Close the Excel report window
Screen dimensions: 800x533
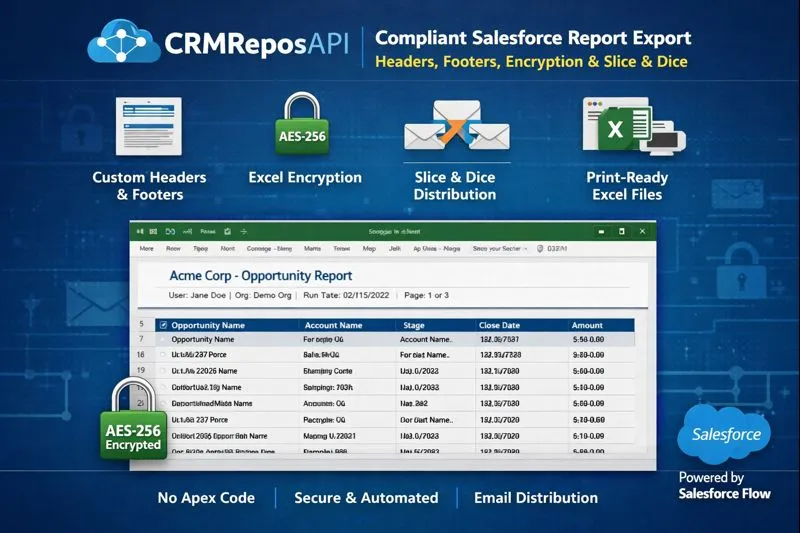pyautogui.click(x=642, y=232)
